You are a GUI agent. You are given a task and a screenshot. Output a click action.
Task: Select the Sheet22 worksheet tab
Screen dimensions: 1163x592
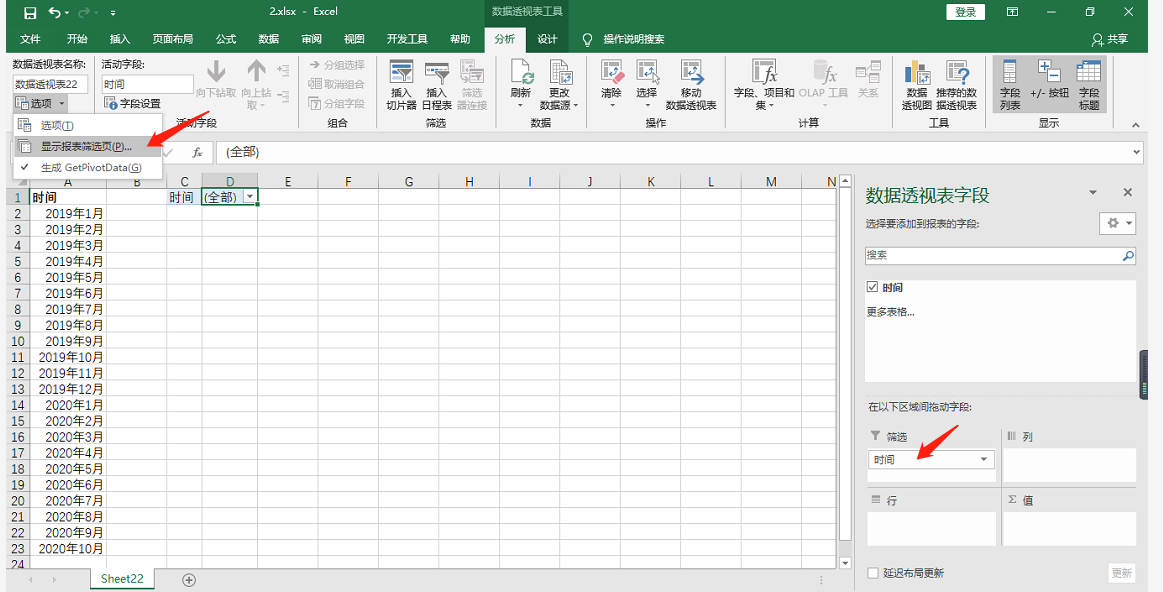tap(122, 579)
